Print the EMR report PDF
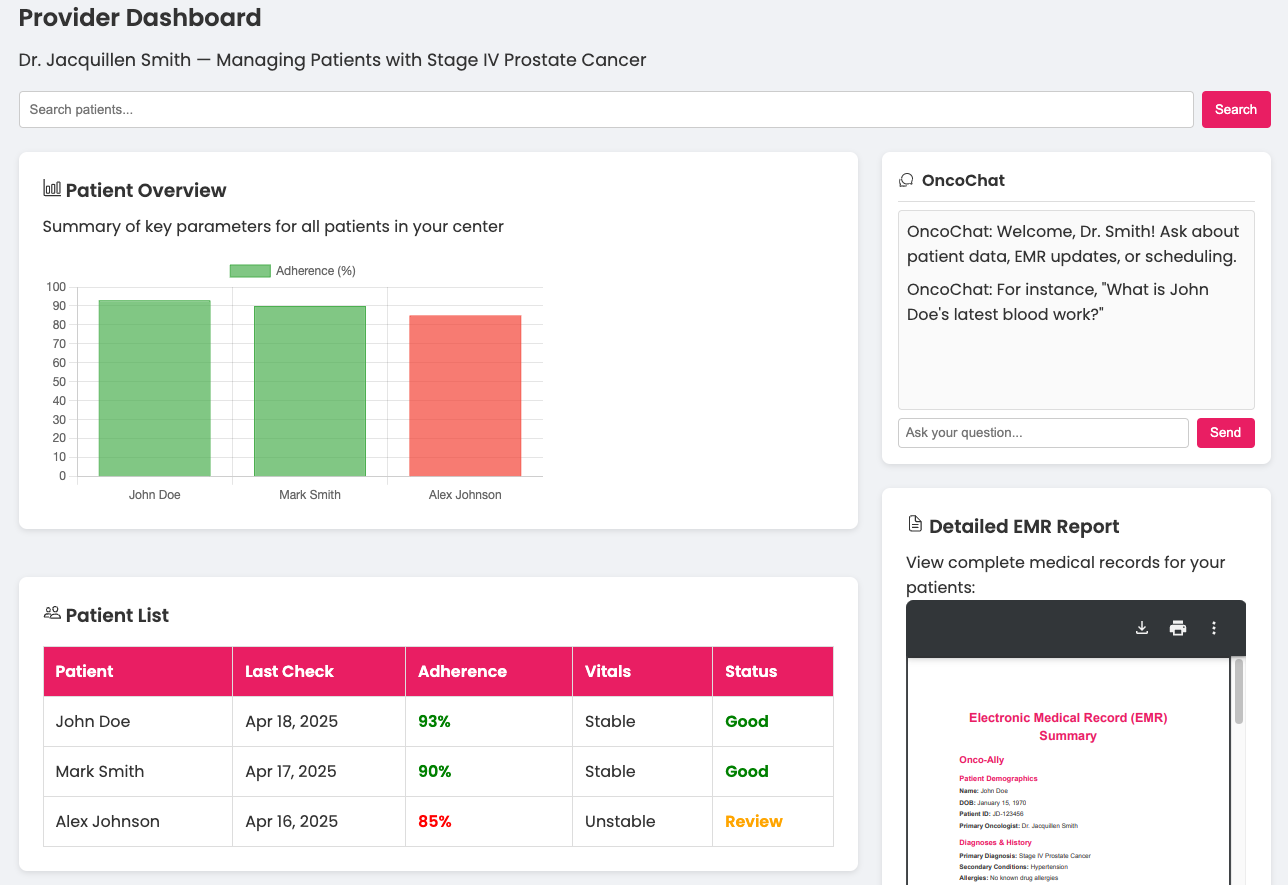The width and height of the screenshot is (1288, 885). [1178, 628]
